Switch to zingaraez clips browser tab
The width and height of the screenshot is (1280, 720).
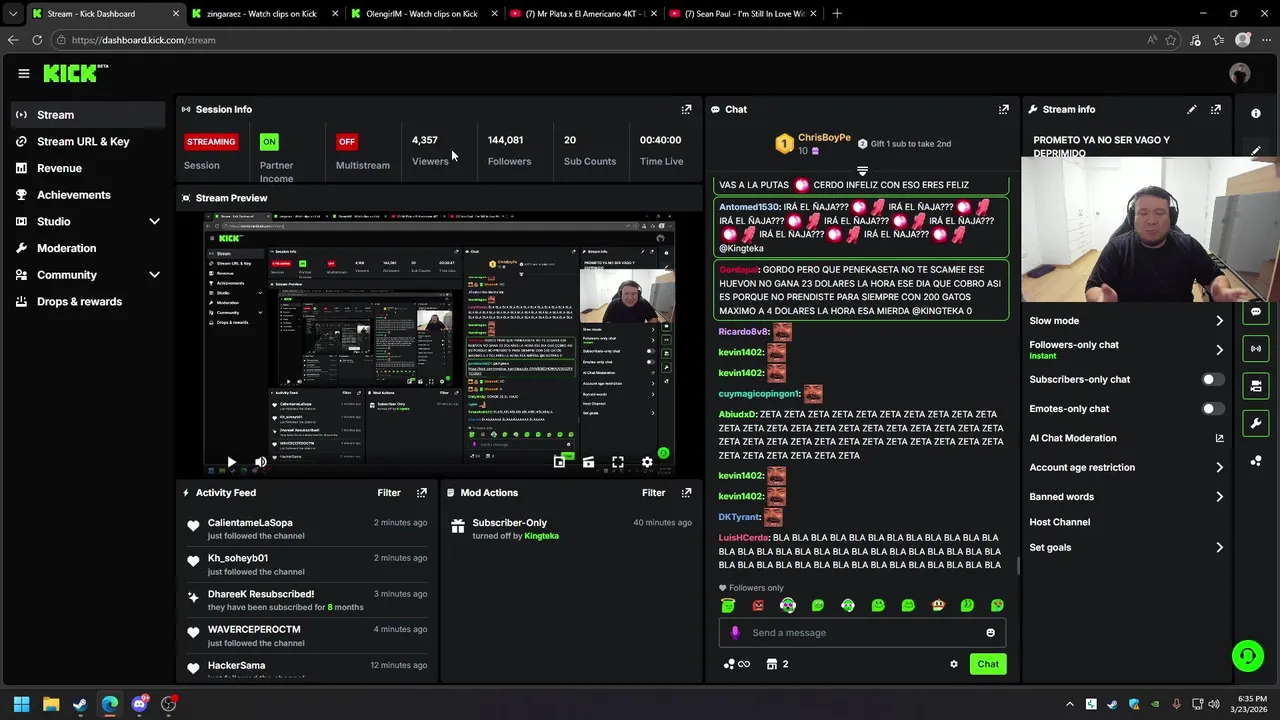264,14
